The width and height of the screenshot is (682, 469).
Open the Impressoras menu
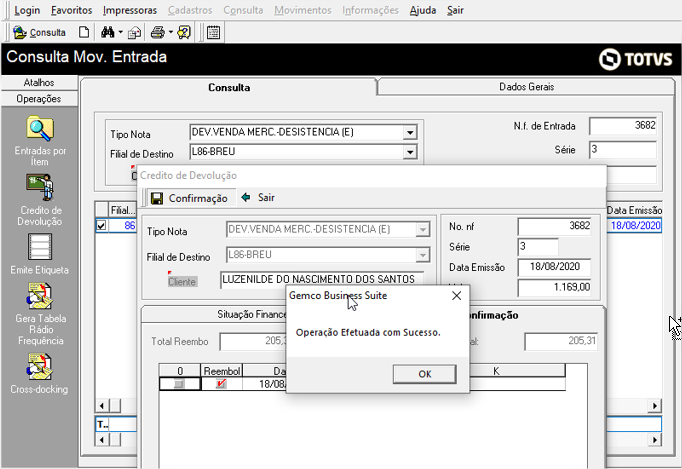tap(130, 10)
